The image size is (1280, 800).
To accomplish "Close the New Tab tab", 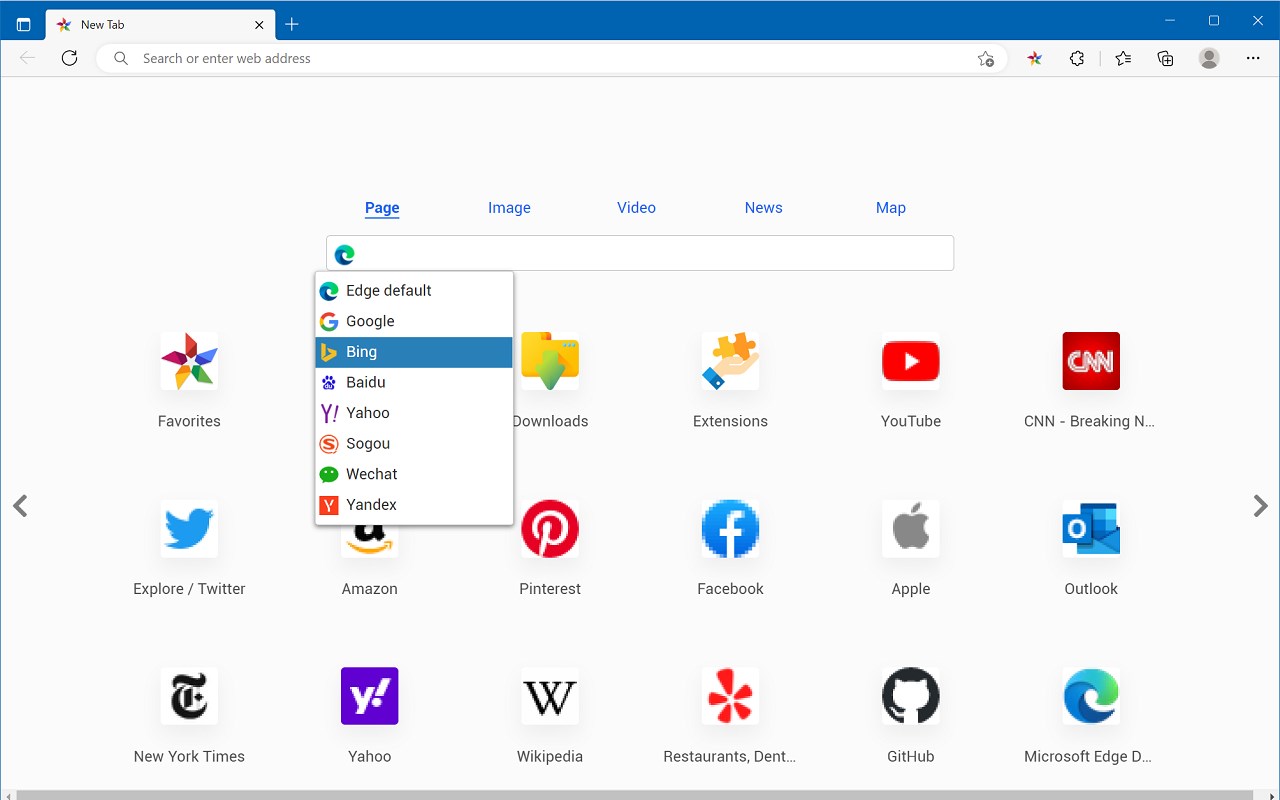I will click(x=259, y=24).
